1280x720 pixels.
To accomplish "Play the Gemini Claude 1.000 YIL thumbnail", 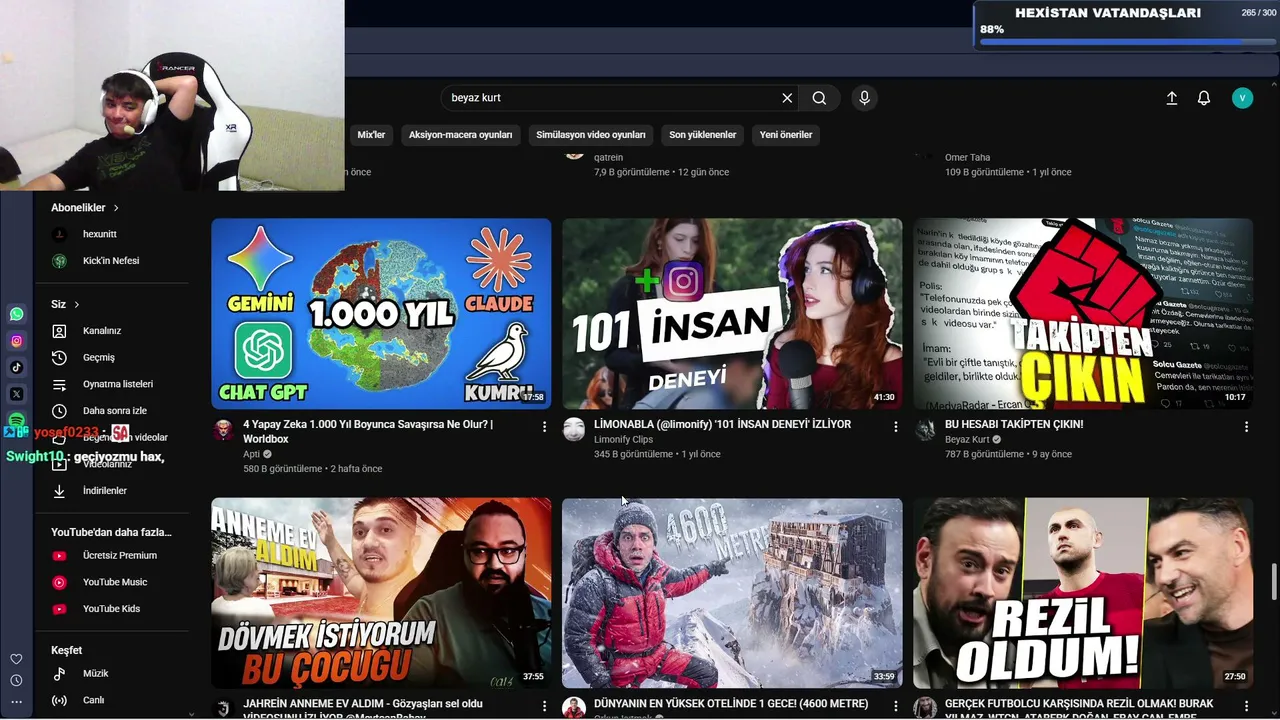I will point(381,314).
